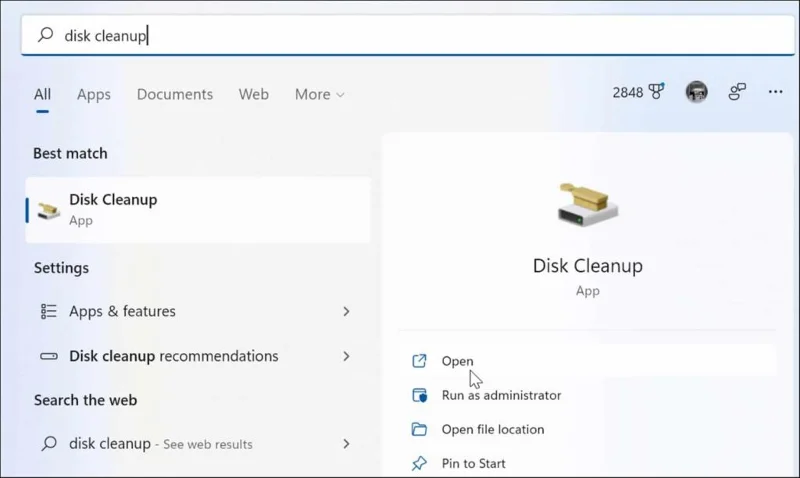Open the rewards trophy icon
The height and width of the screenshot is (478, 800).
point(656,91)
